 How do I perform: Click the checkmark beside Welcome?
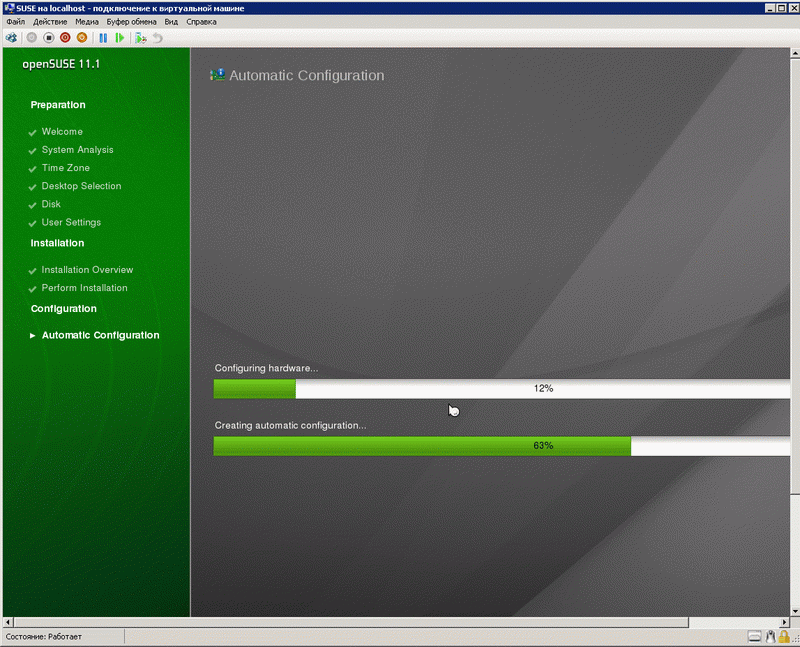click(32, 133)
